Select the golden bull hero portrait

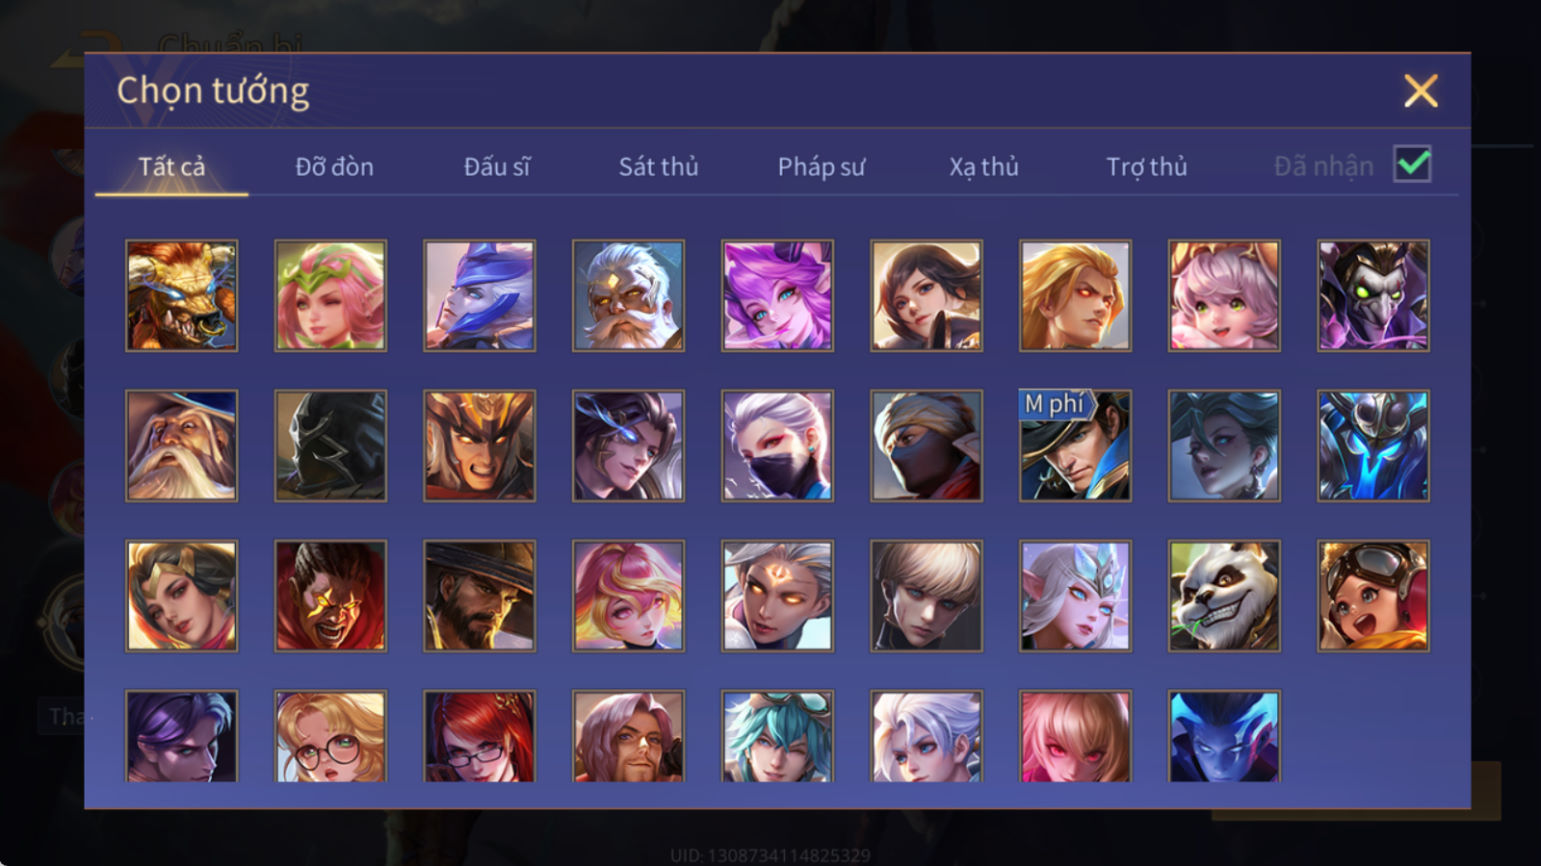point(182,296)
